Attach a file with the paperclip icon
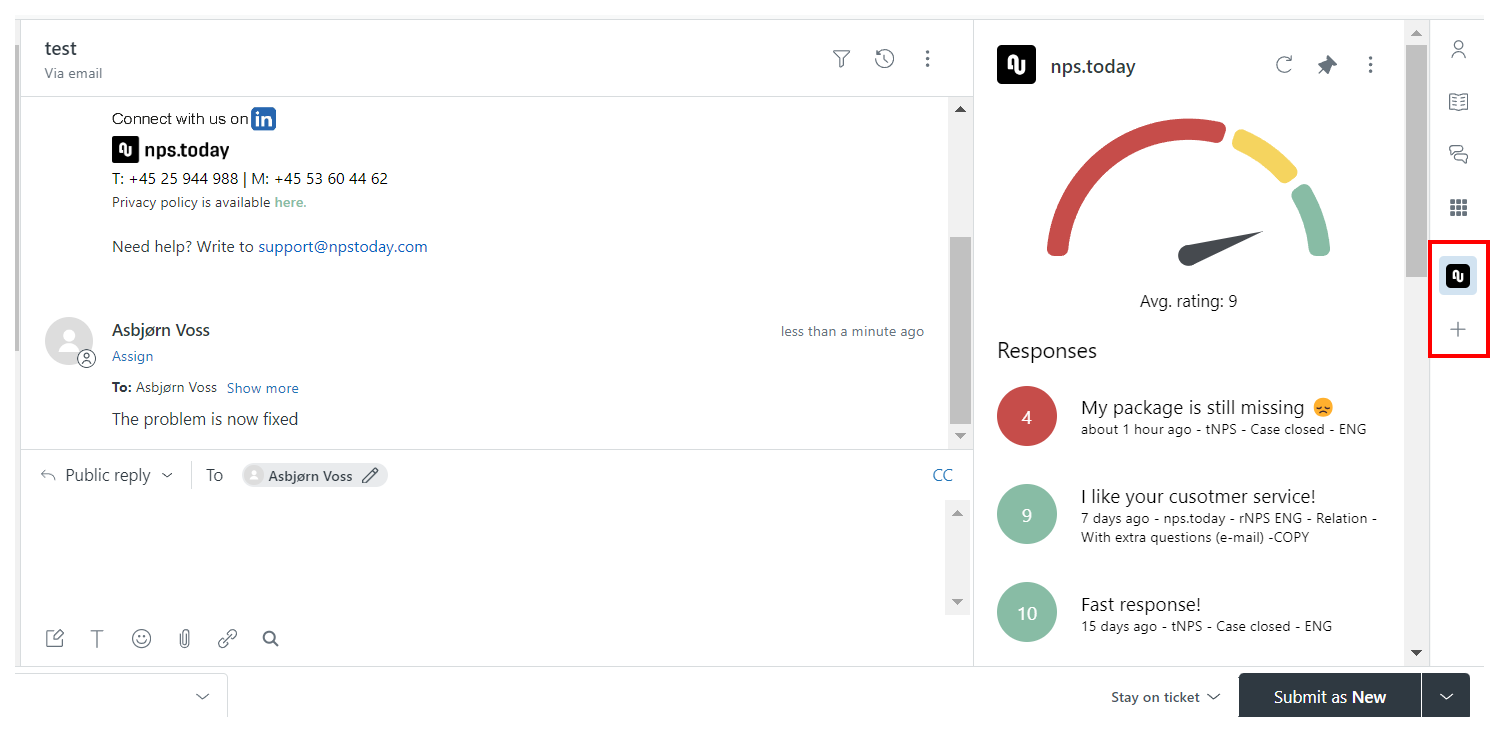 pos(184,638)
